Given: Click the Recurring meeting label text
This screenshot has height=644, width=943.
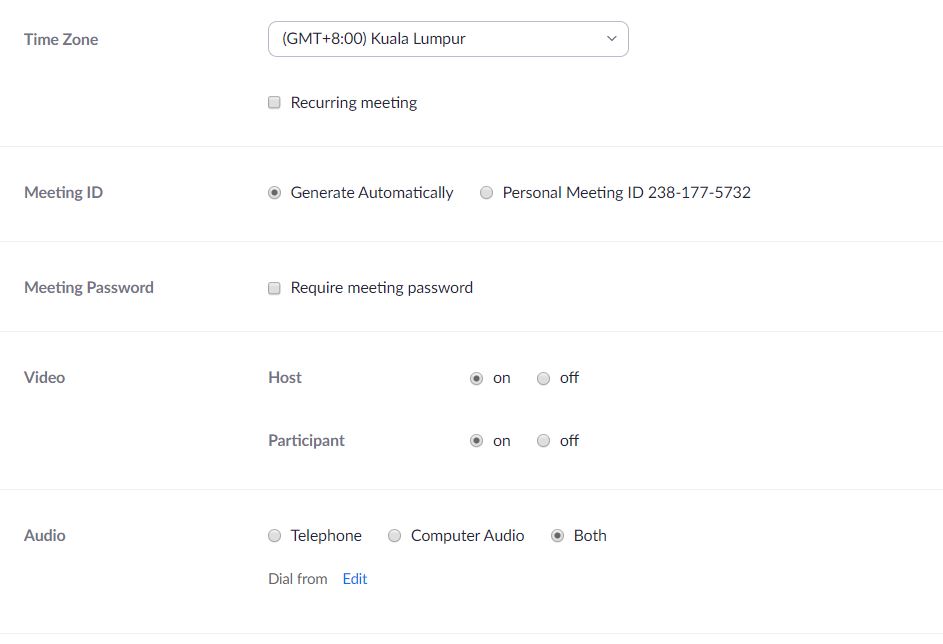Looking at the screenshot, I should 354,103.
